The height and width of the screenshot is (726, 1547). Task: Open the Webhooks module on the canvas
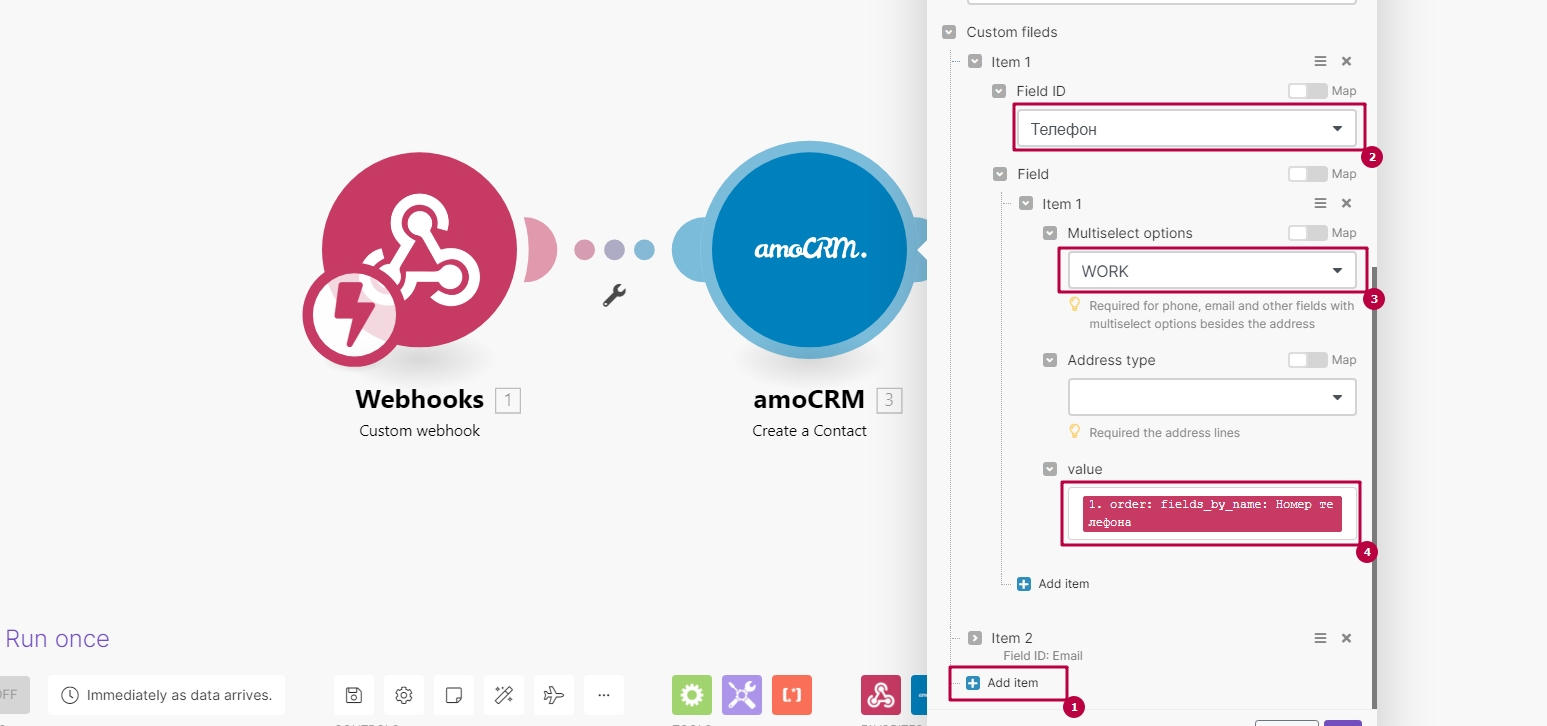coord(420,251)
